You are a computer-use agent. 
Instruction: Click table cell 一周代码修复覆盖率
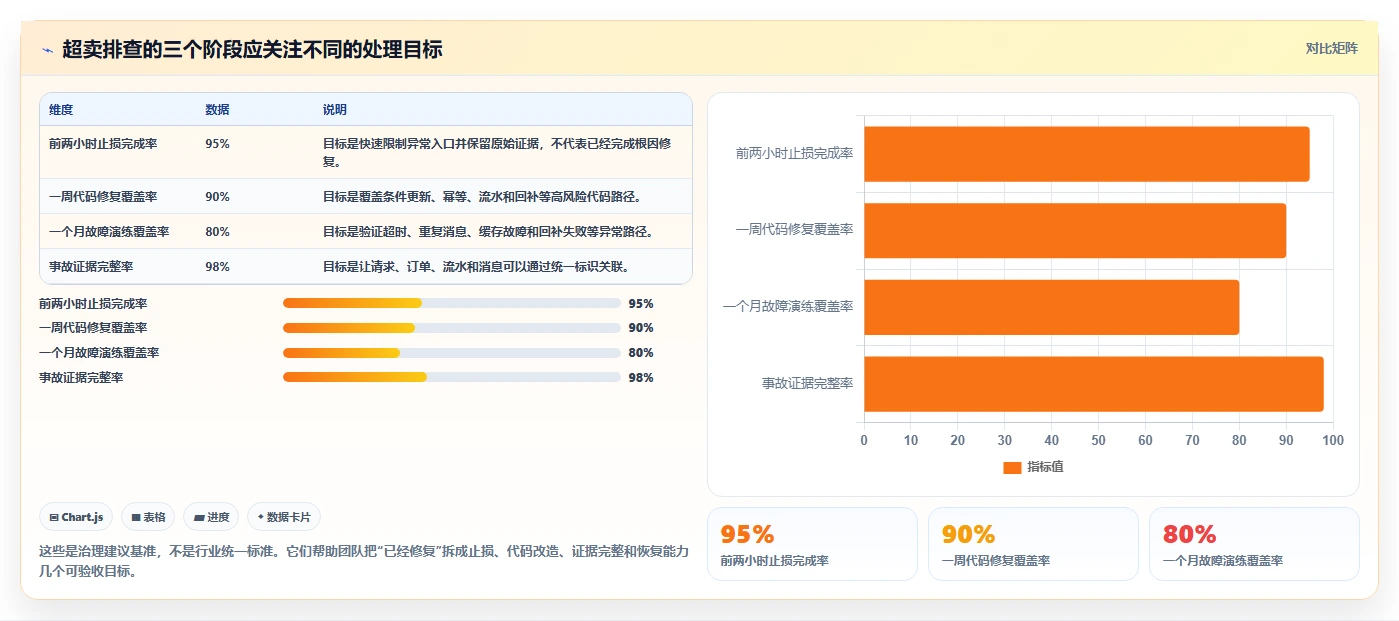pyautogui.click(x=103, y=197)
